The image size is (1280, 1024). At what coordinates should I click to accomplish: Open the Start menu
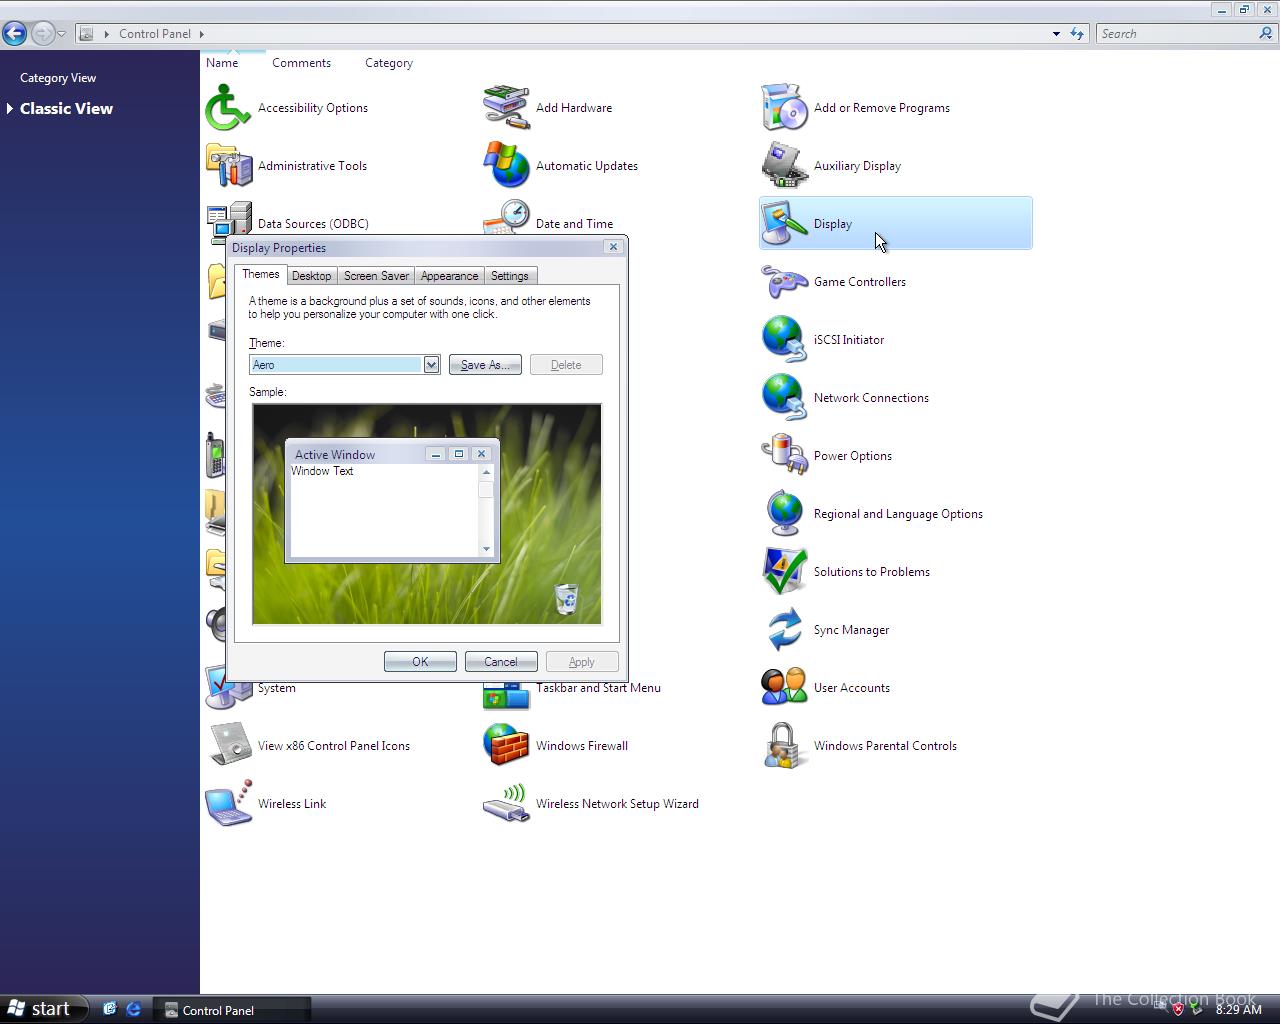(x=44, y=1009)
